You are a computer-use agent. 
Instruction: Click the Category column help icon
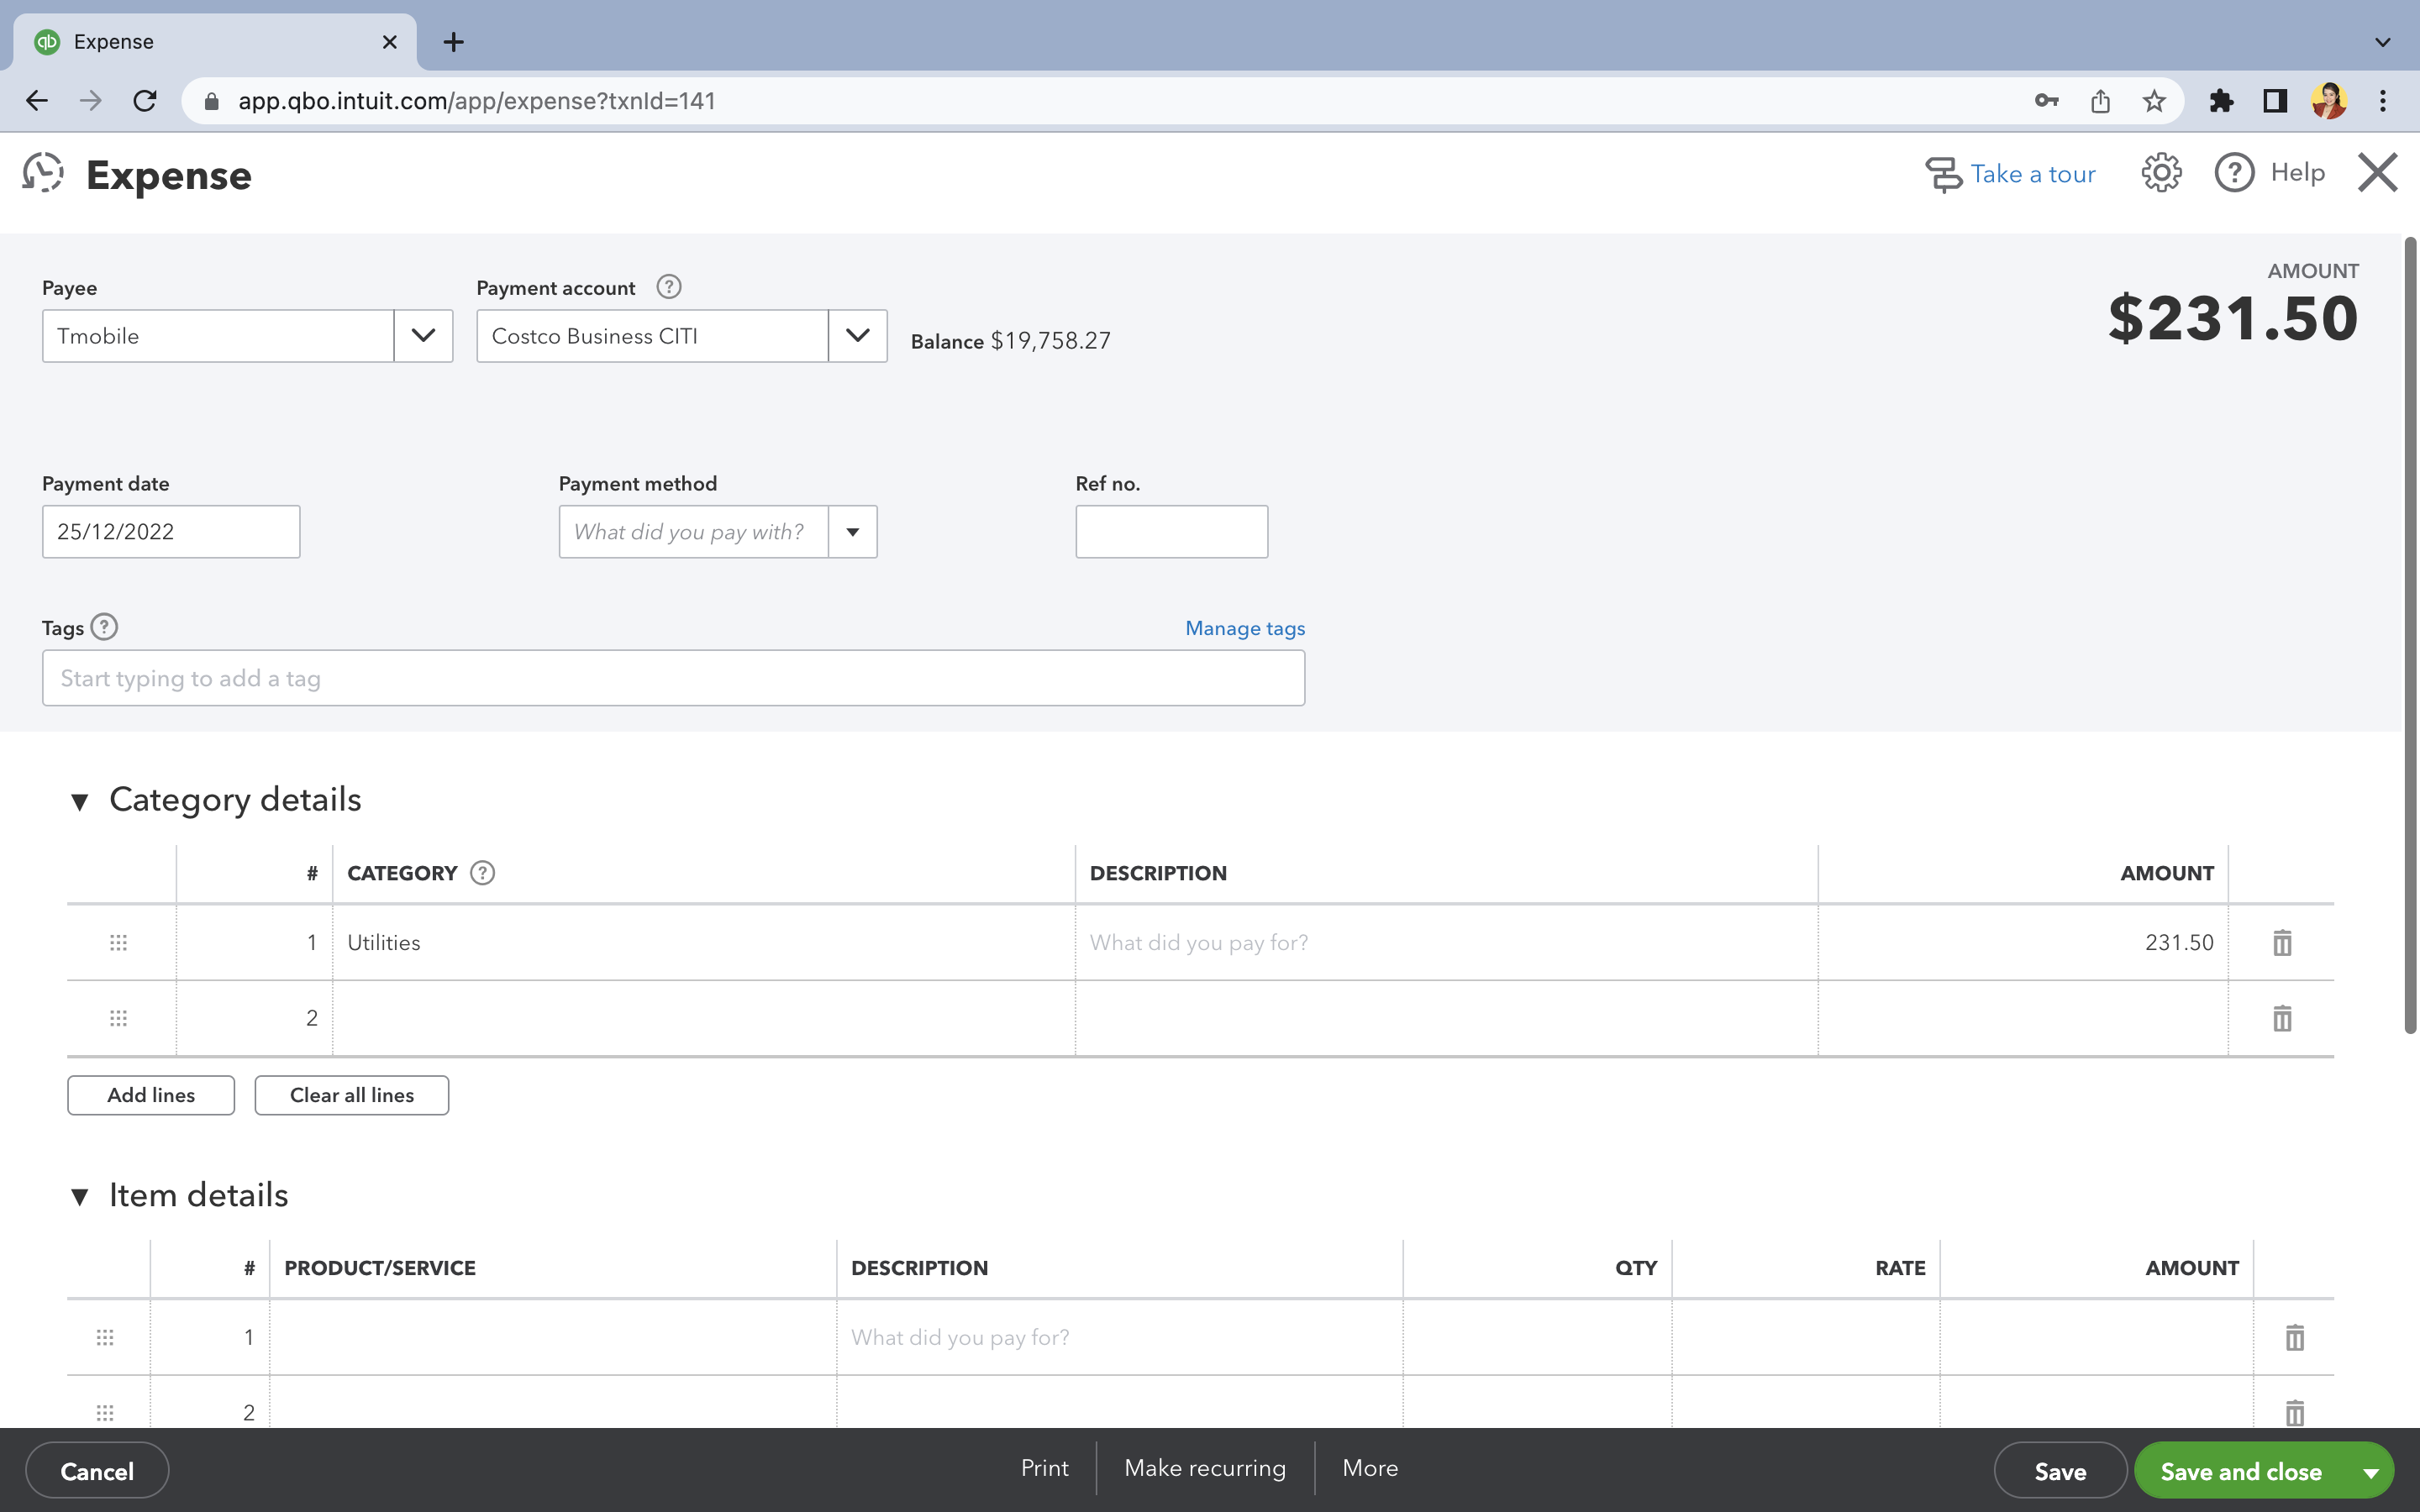[482, 873]
